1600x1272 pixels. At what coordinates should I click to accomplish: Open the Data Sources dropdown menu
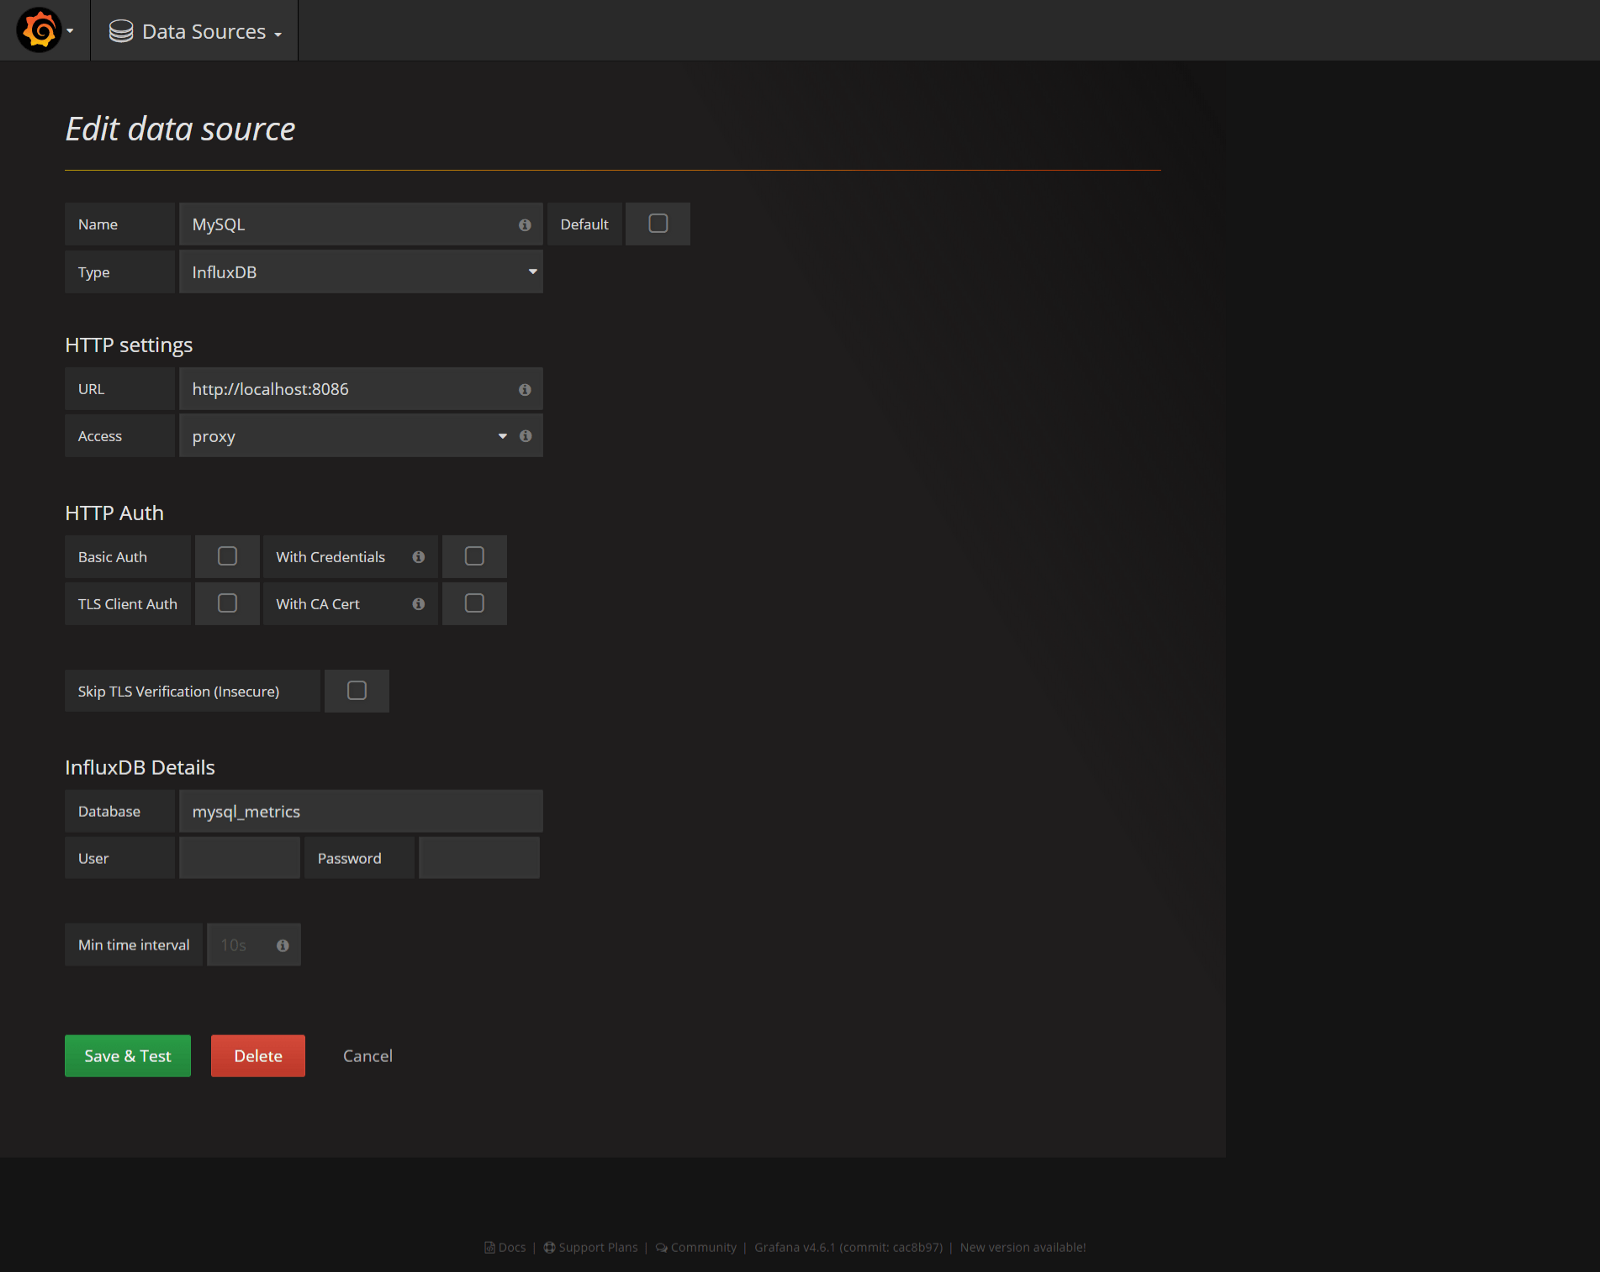tap(205, 32)
